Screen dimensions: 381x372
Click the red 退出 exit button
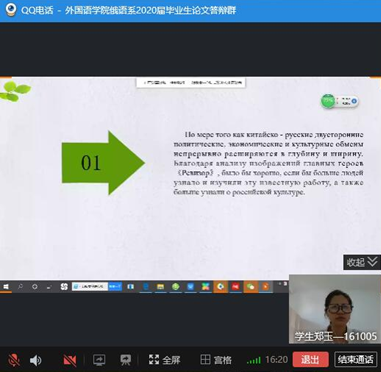point(310,360)
